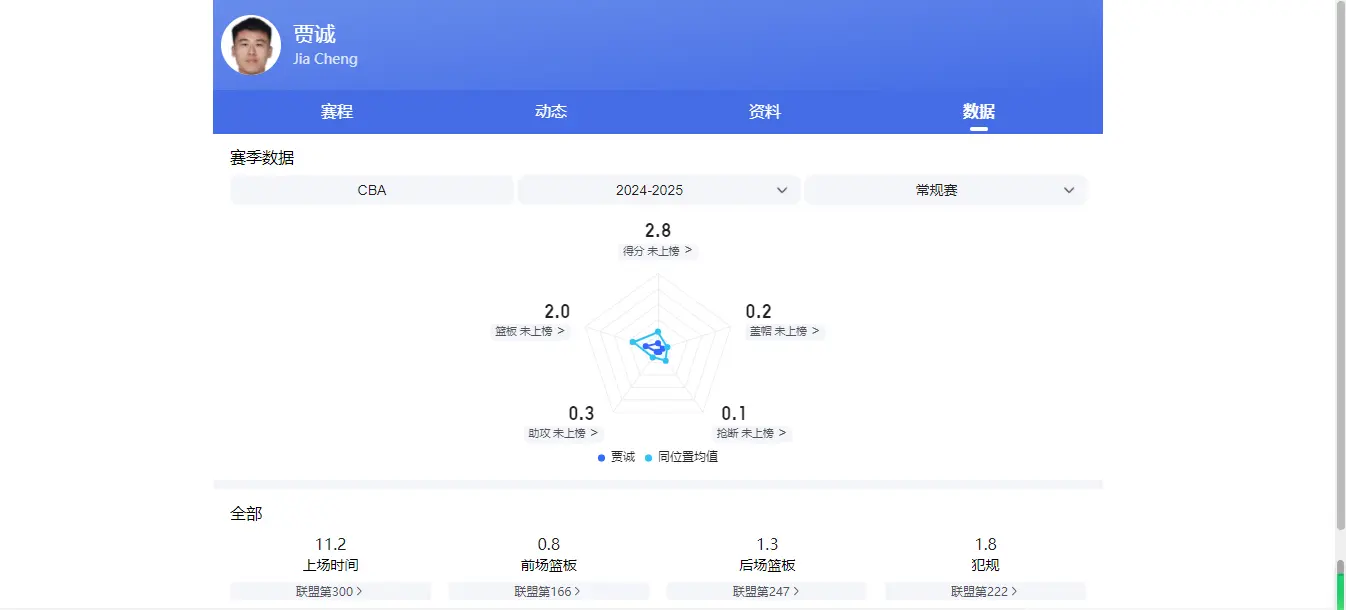Click Jia Cheng's profile photo

[250, 43]
